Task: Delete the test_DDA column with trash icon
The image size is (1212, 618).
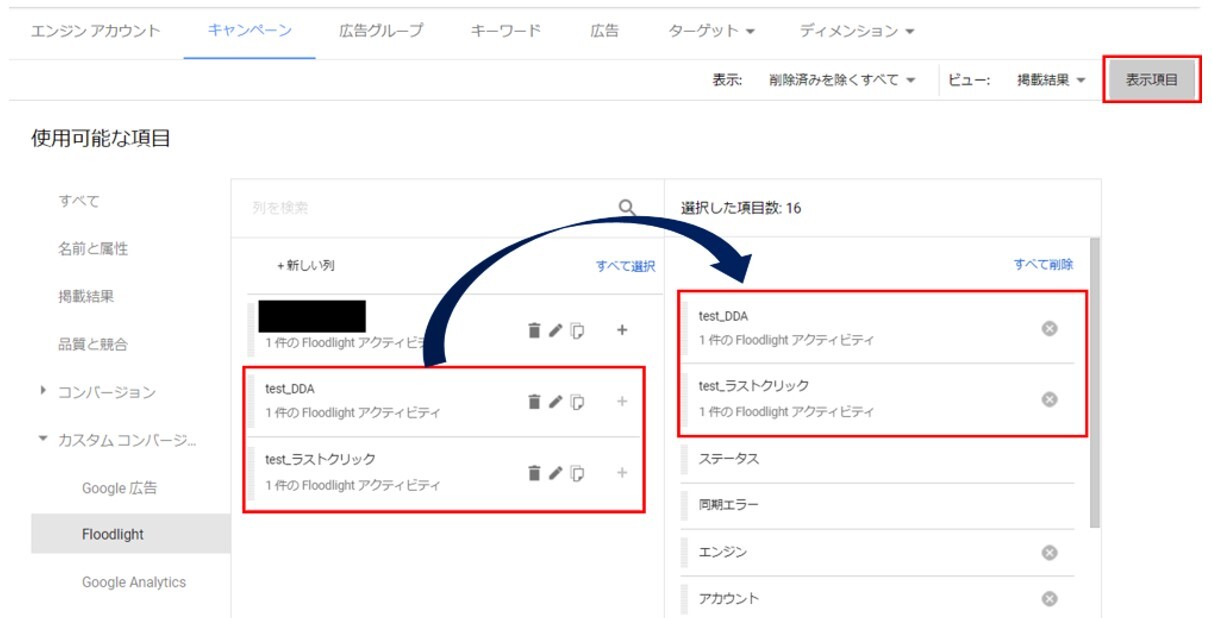Action: pyautogui.click(x=534, y=401)
